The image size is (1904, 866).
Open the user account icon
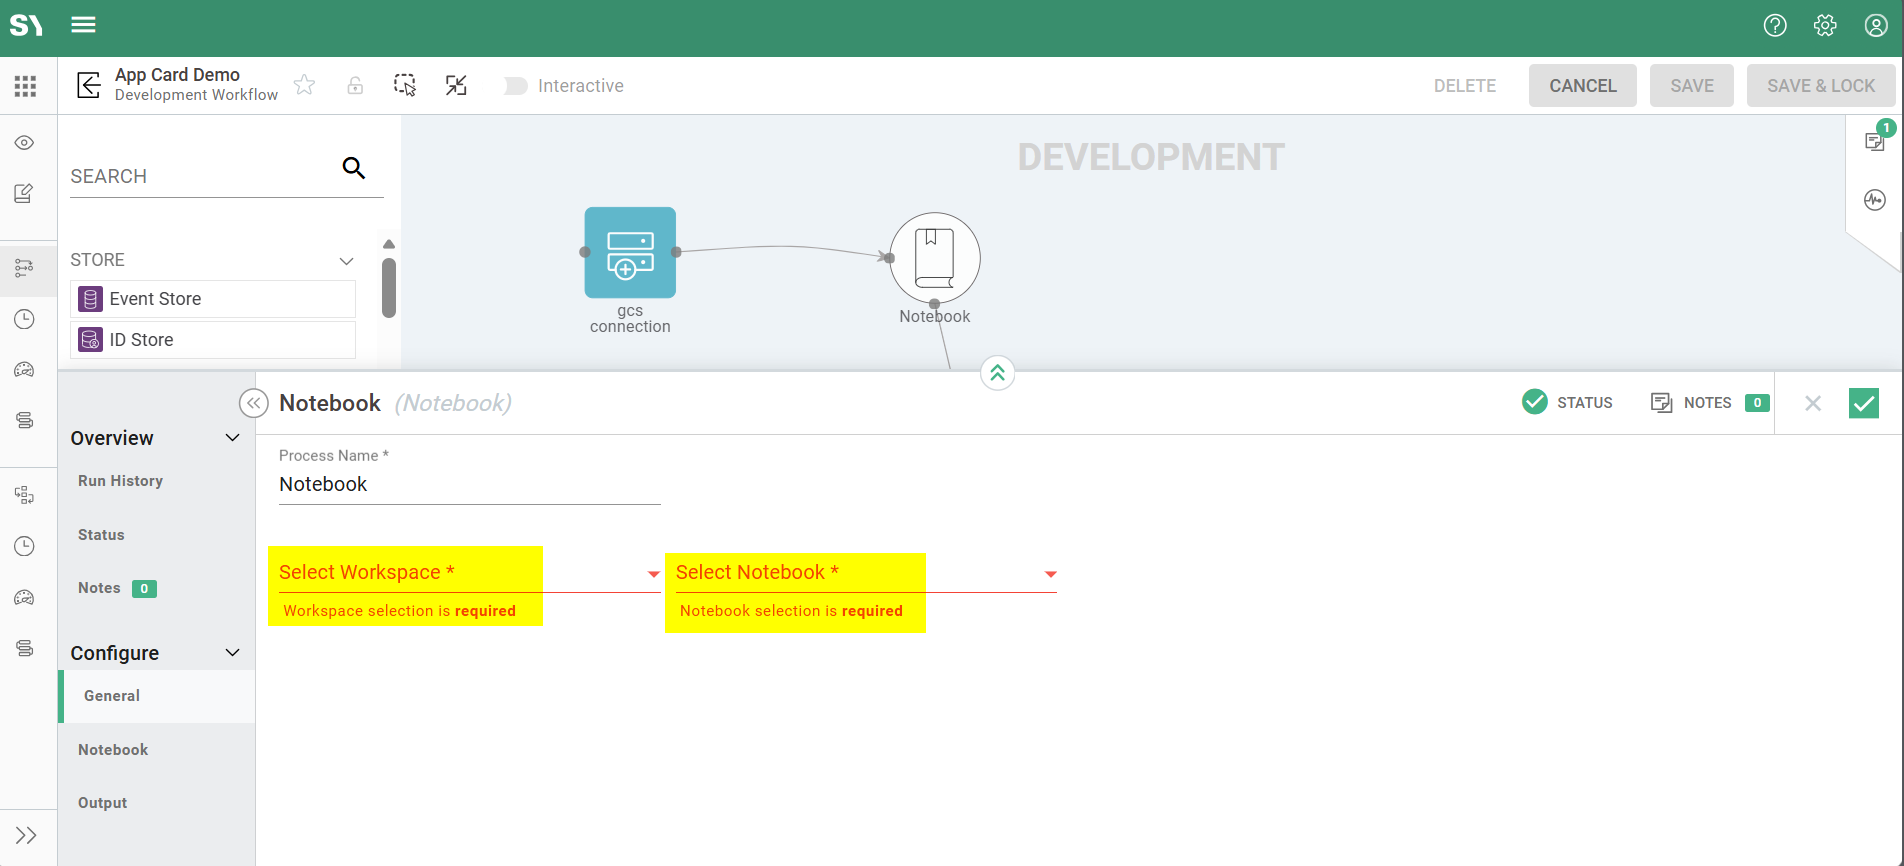(1875, 26)
